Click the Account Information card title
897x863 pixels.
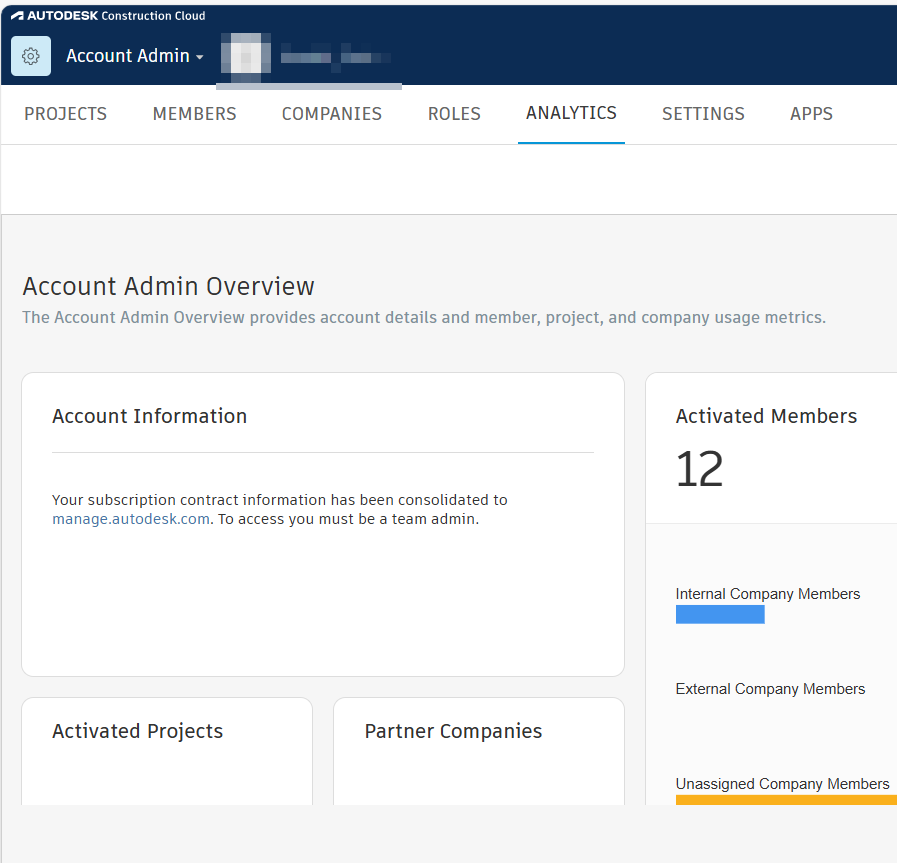[x=149, y=416]
